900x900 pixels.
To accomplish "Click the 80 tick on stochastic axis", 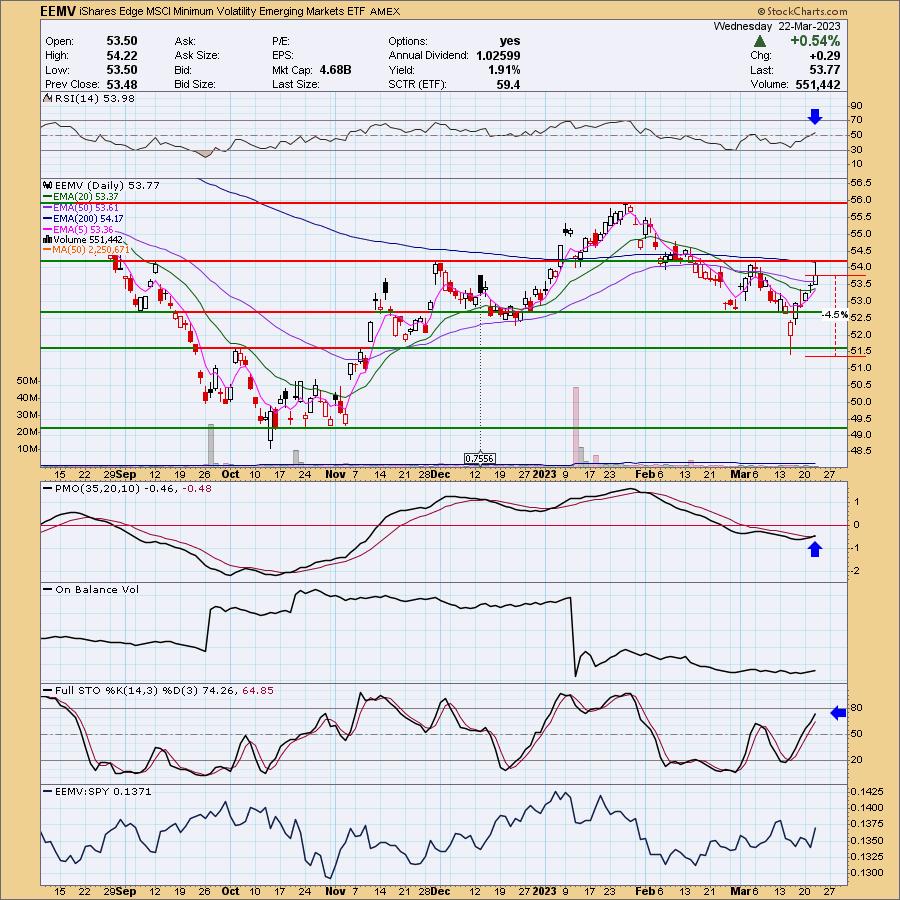I will coord(856,708).
